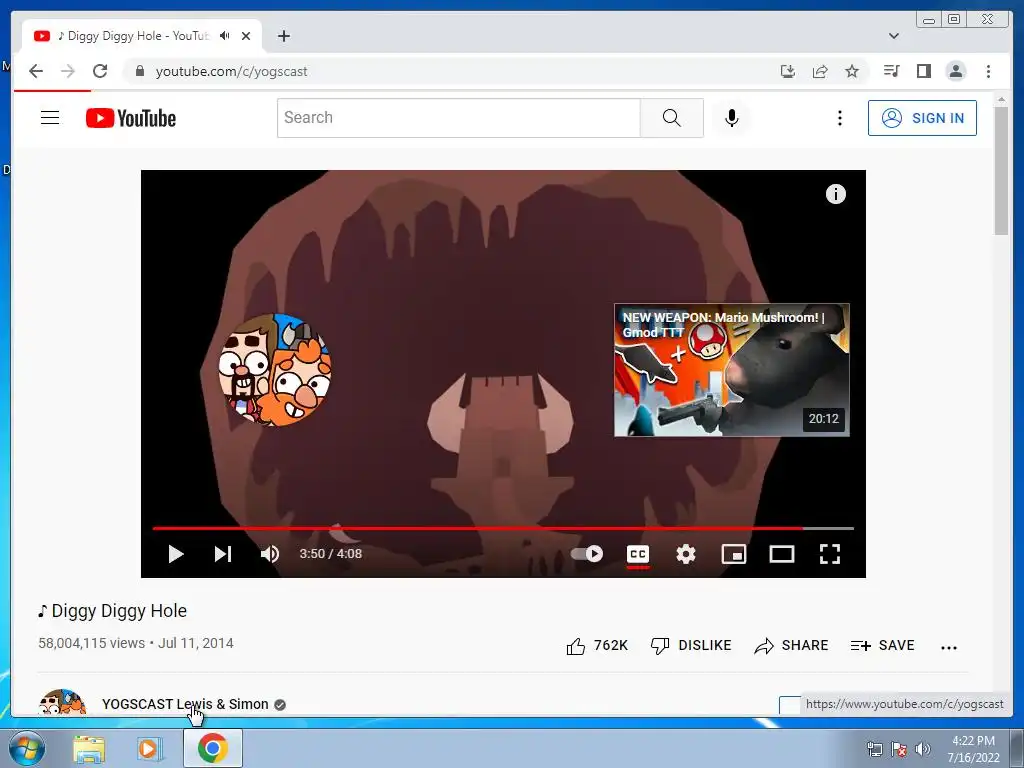1024x768 pixels.
Task: Save video to a playlist
Action: pyautogui.click(x=882, y=646)
